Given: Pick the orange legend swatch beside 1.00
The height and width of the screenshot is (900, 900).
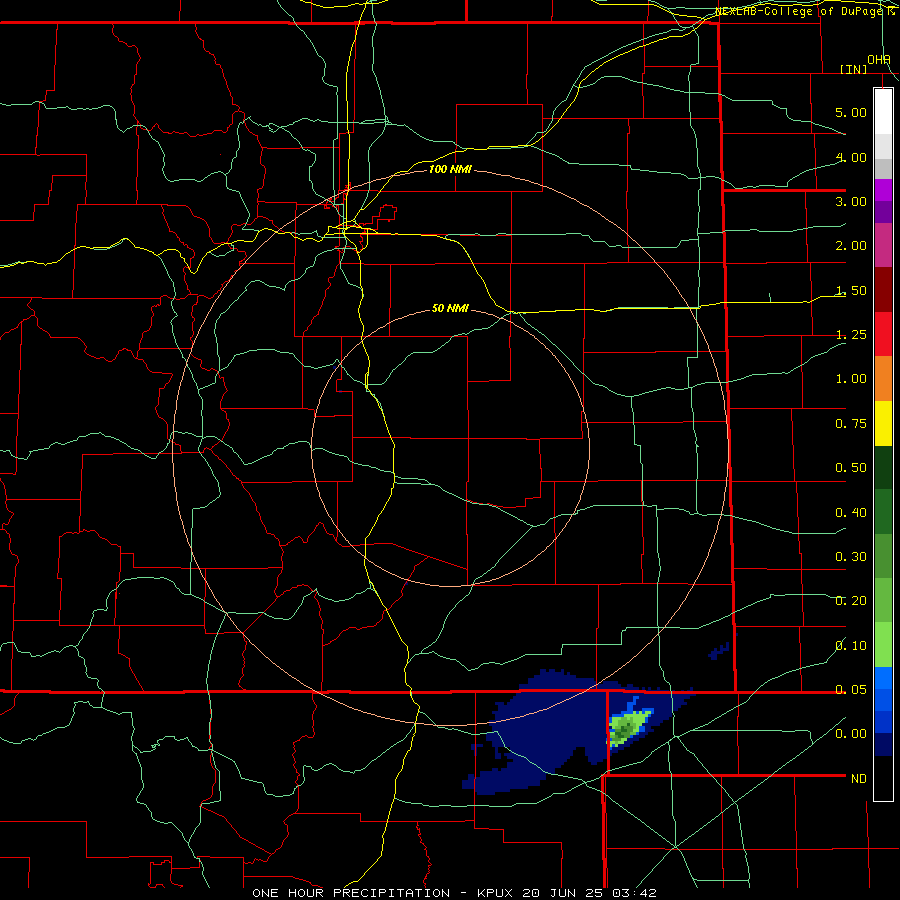Looking at the screenshot, I should coord(883,378).
